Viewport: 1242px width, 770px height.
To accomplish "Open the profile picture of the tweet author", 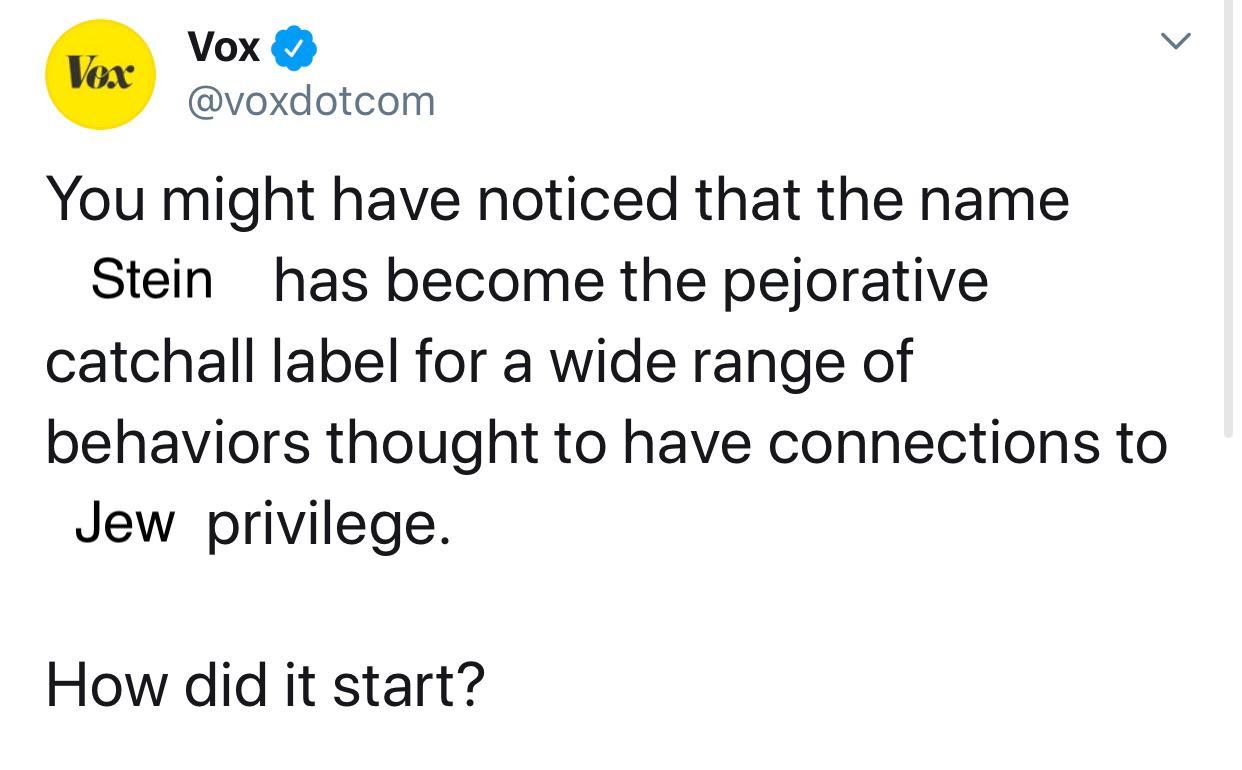I will 100,74.
